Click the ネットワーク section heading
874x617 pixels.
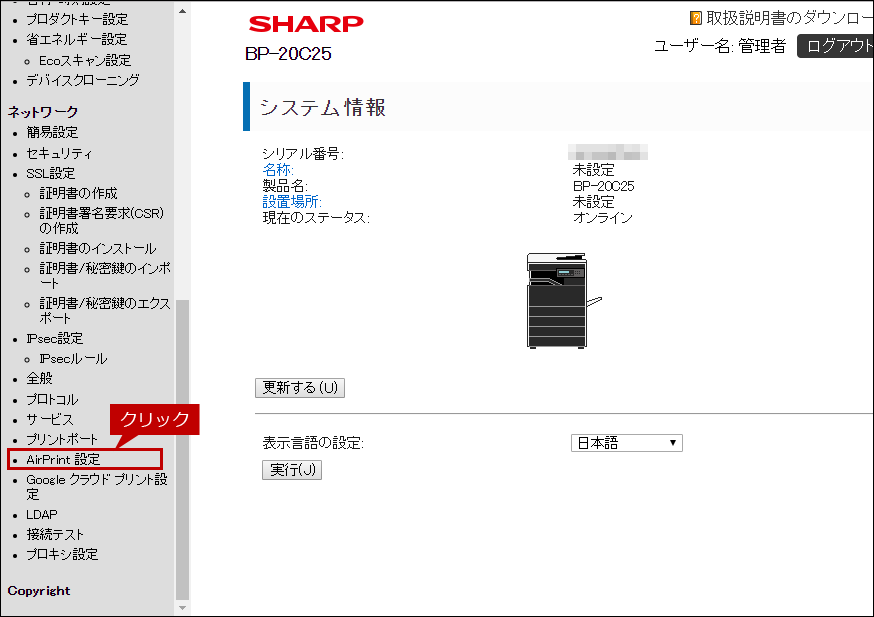pyautogui.click(x=43, y=112)
